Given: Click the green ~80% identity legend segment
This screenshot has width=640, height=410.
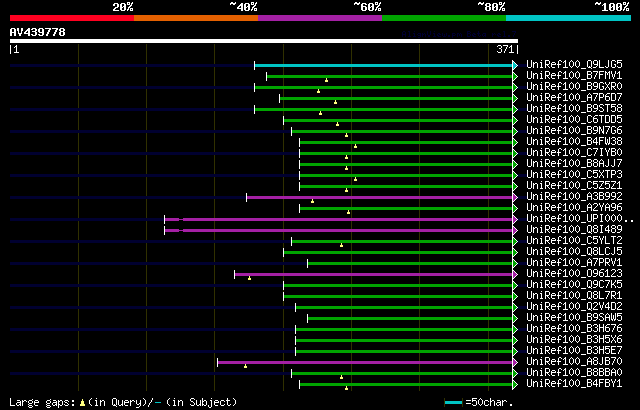Looking at the screenshot, I should tap(444, 18).
